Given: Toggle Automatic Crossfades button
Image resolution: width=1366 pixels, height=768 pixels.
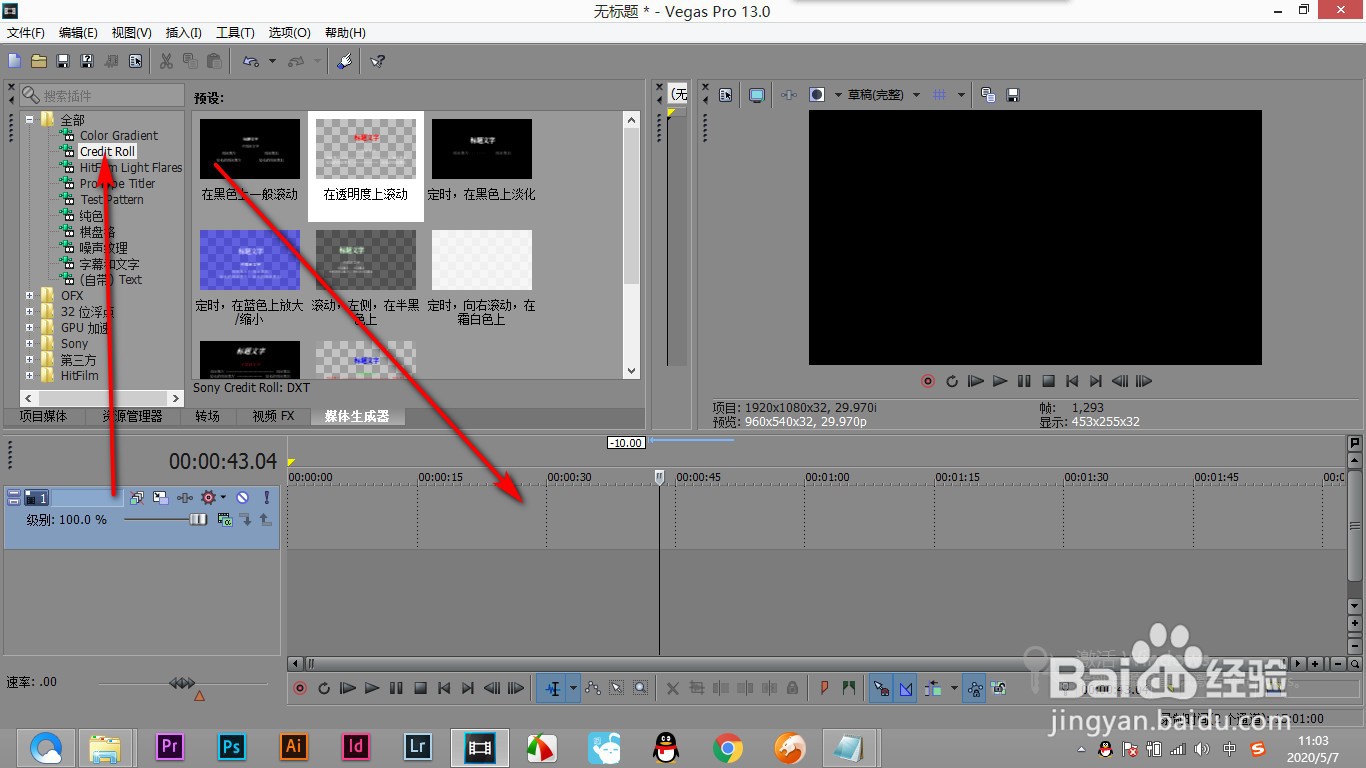Looking at the screenshot, I should coord(905,688).
